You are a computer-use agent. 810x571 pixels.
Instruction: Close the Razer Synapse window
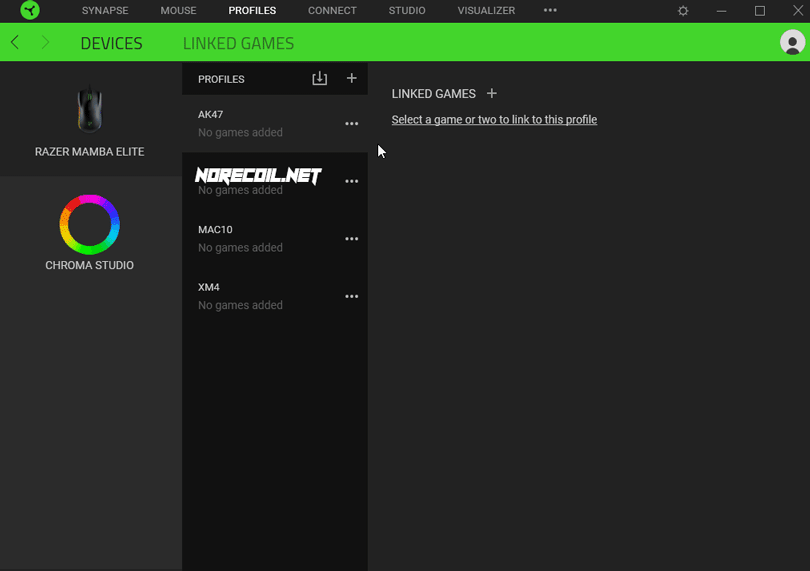[798, 10]
